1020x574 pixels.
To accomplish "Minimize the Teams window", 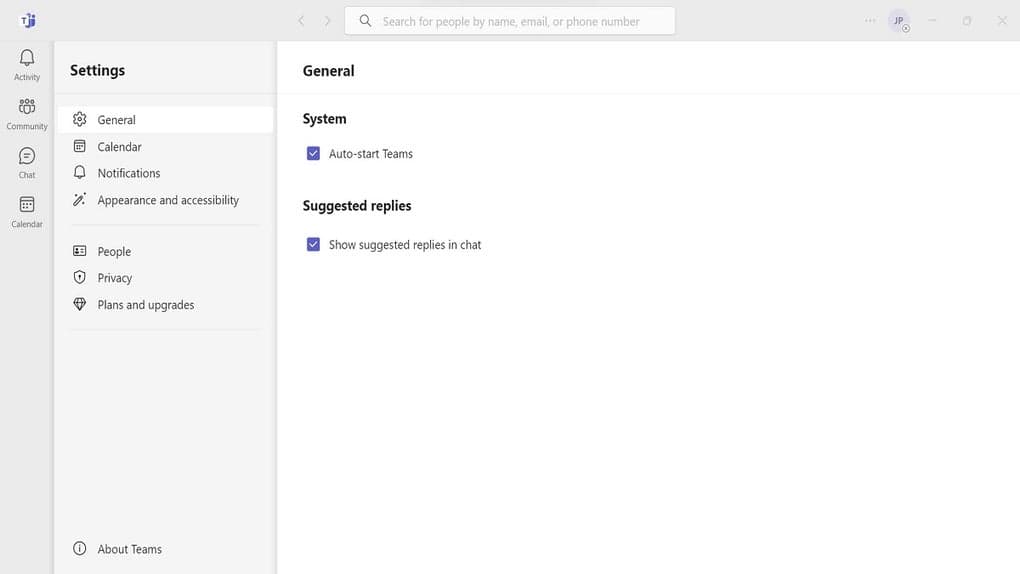I will tap(932, 21).
